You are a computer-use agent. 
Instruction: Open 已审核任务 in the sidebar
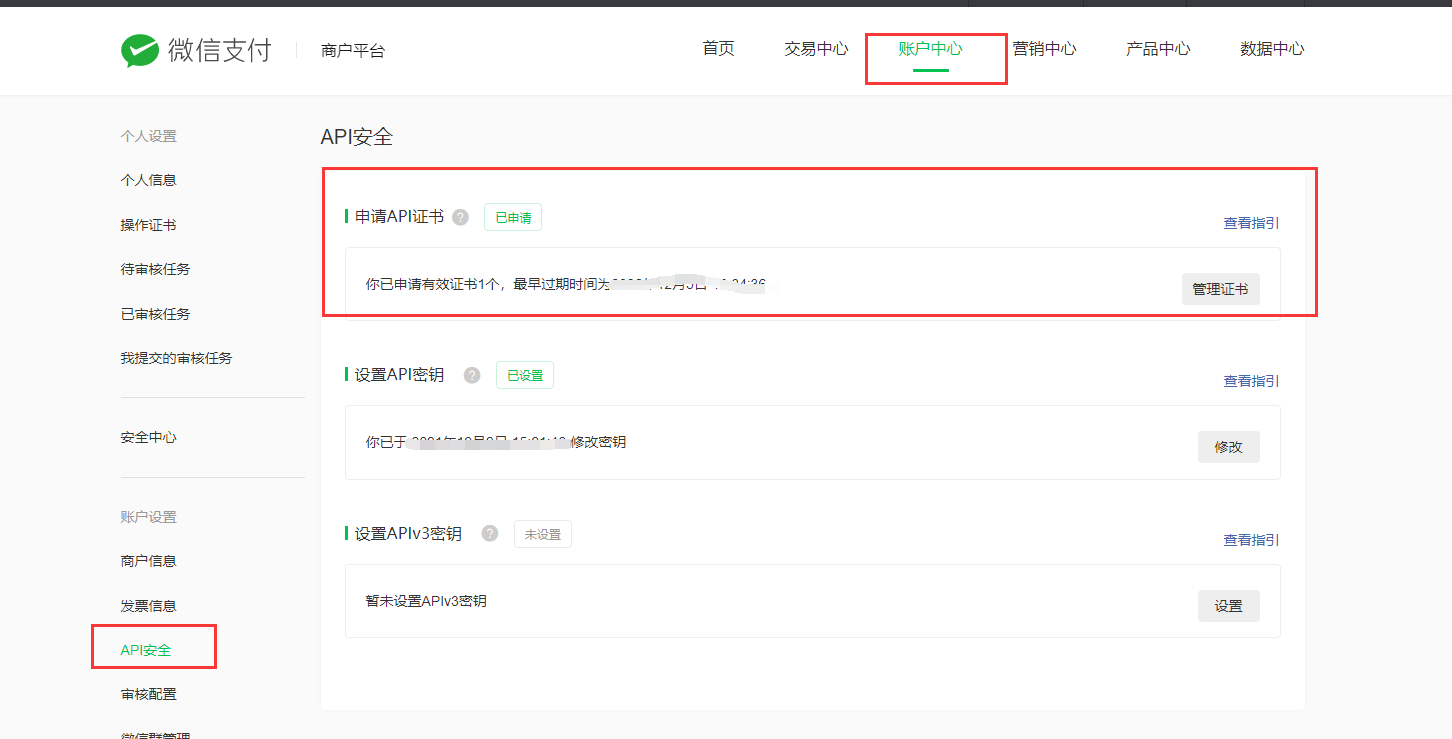point(155,314)
